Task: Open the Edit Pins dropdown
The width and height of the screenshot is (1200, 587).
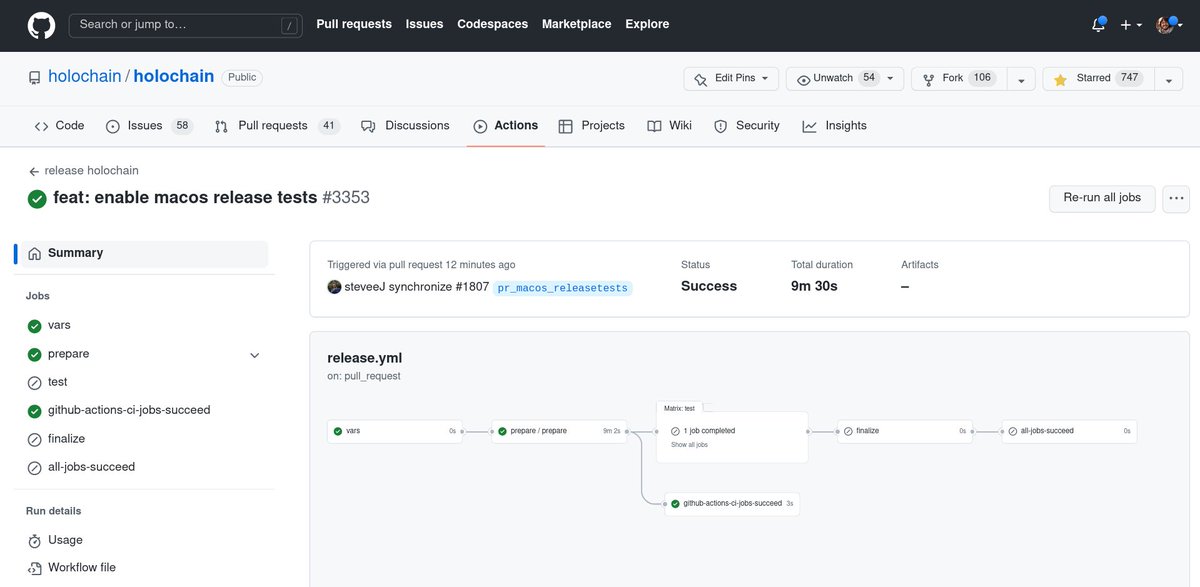Action: tap(731, 79)
